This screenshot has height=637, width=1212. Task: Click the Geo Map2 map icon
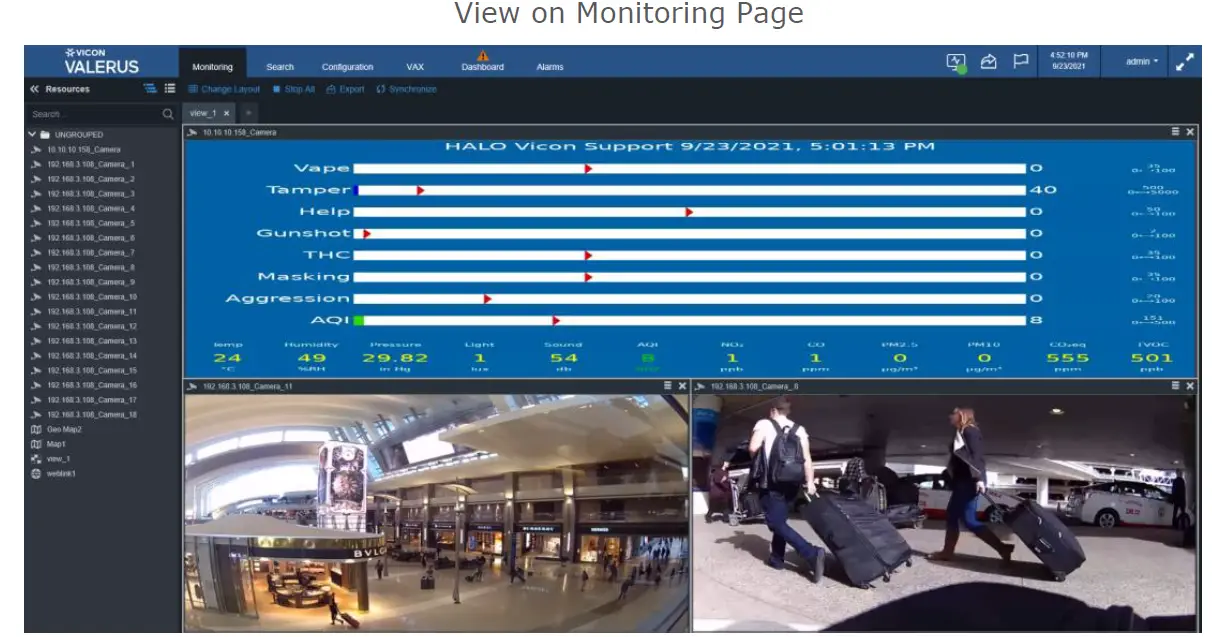coord(36,429)
